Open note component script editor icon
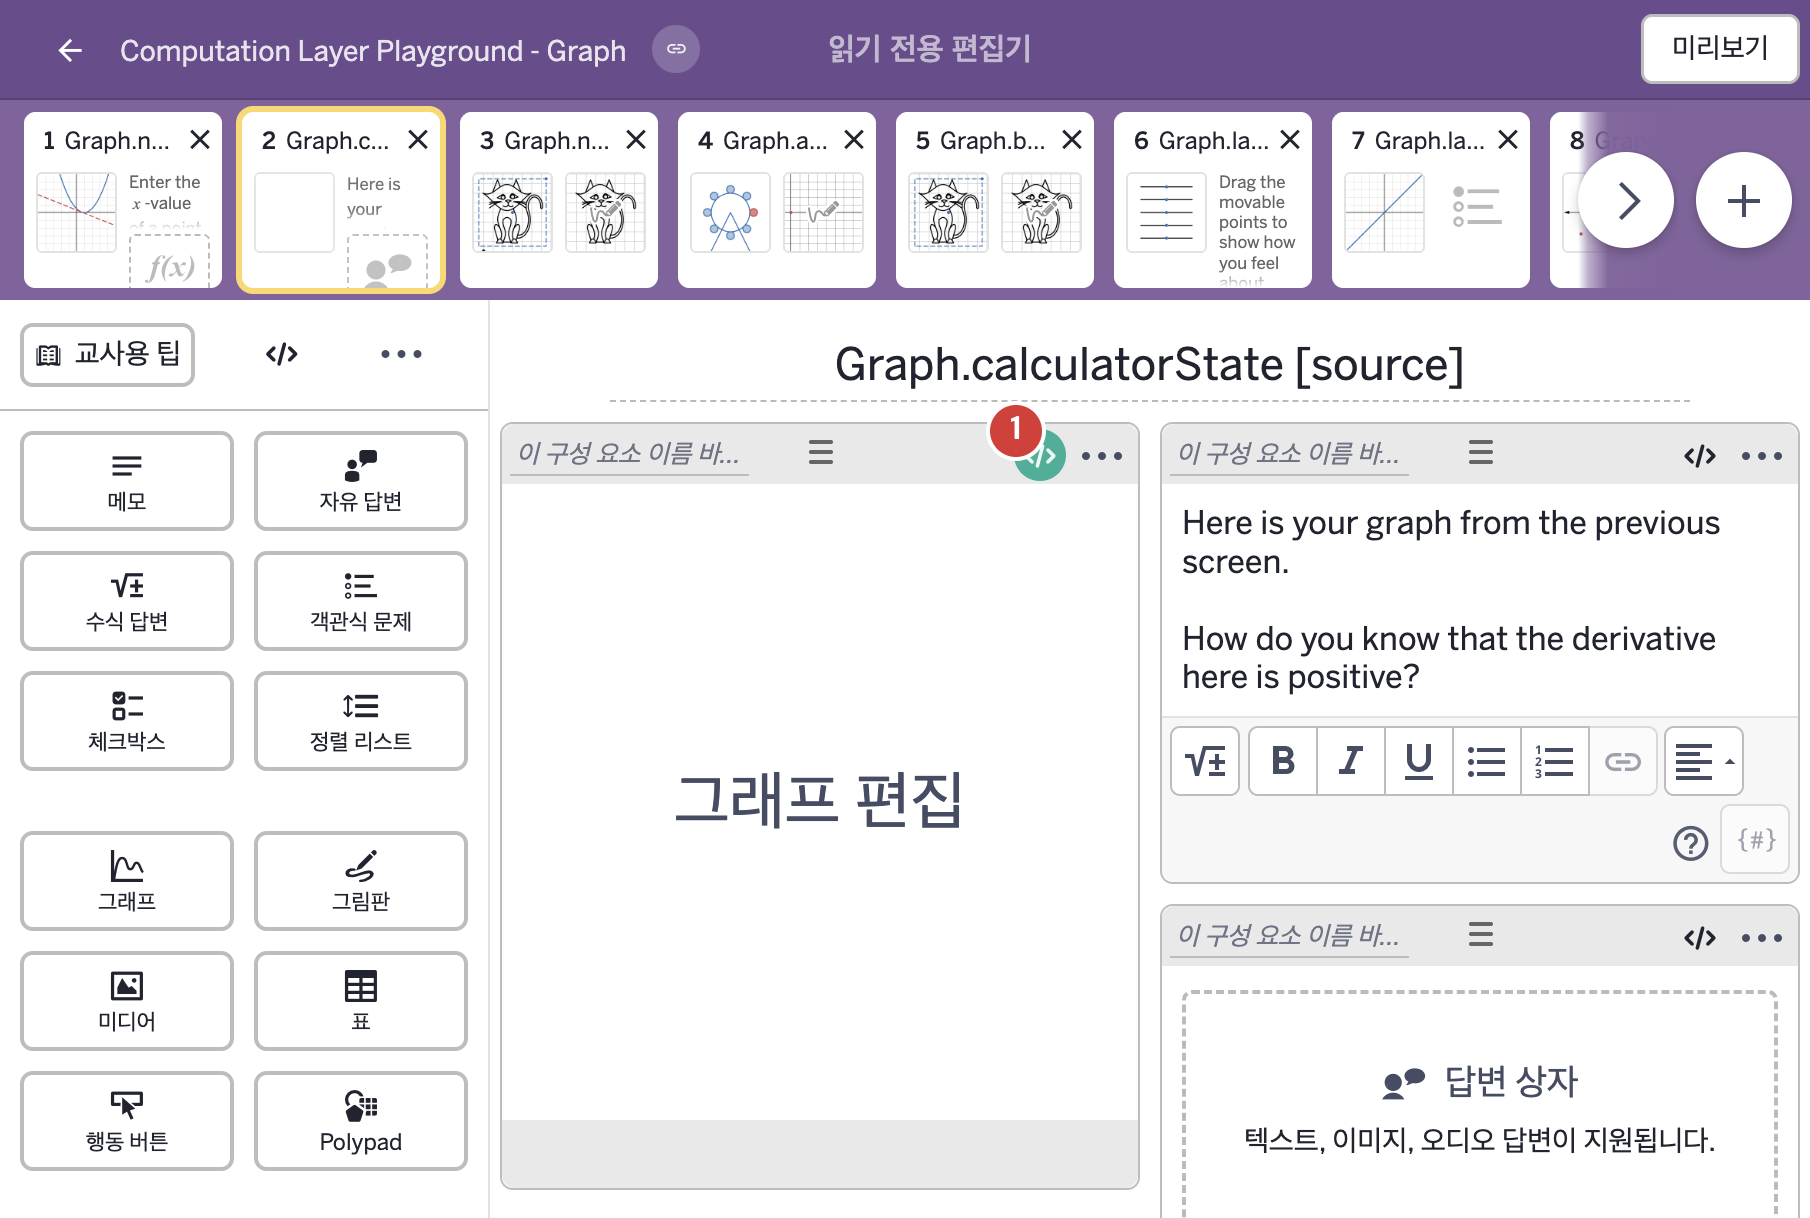 (x=1700, y=456)
